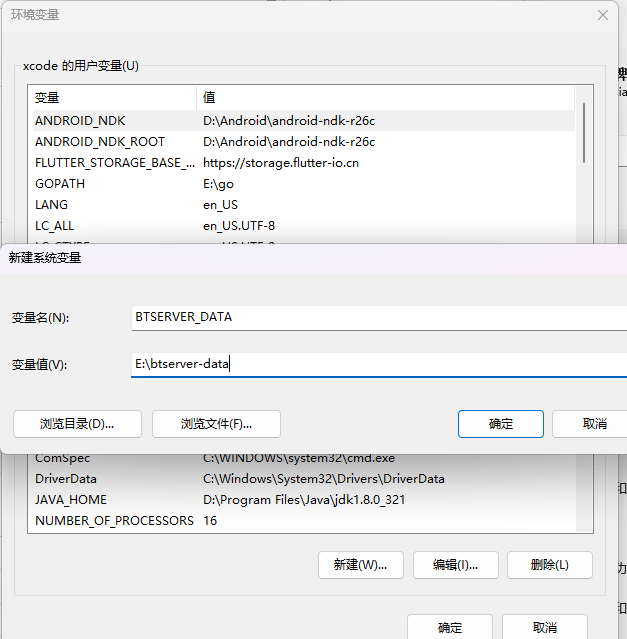Click value en_US.UTF-8 for LC_ALL
The image size is (627, 639).
click(239, 226)
